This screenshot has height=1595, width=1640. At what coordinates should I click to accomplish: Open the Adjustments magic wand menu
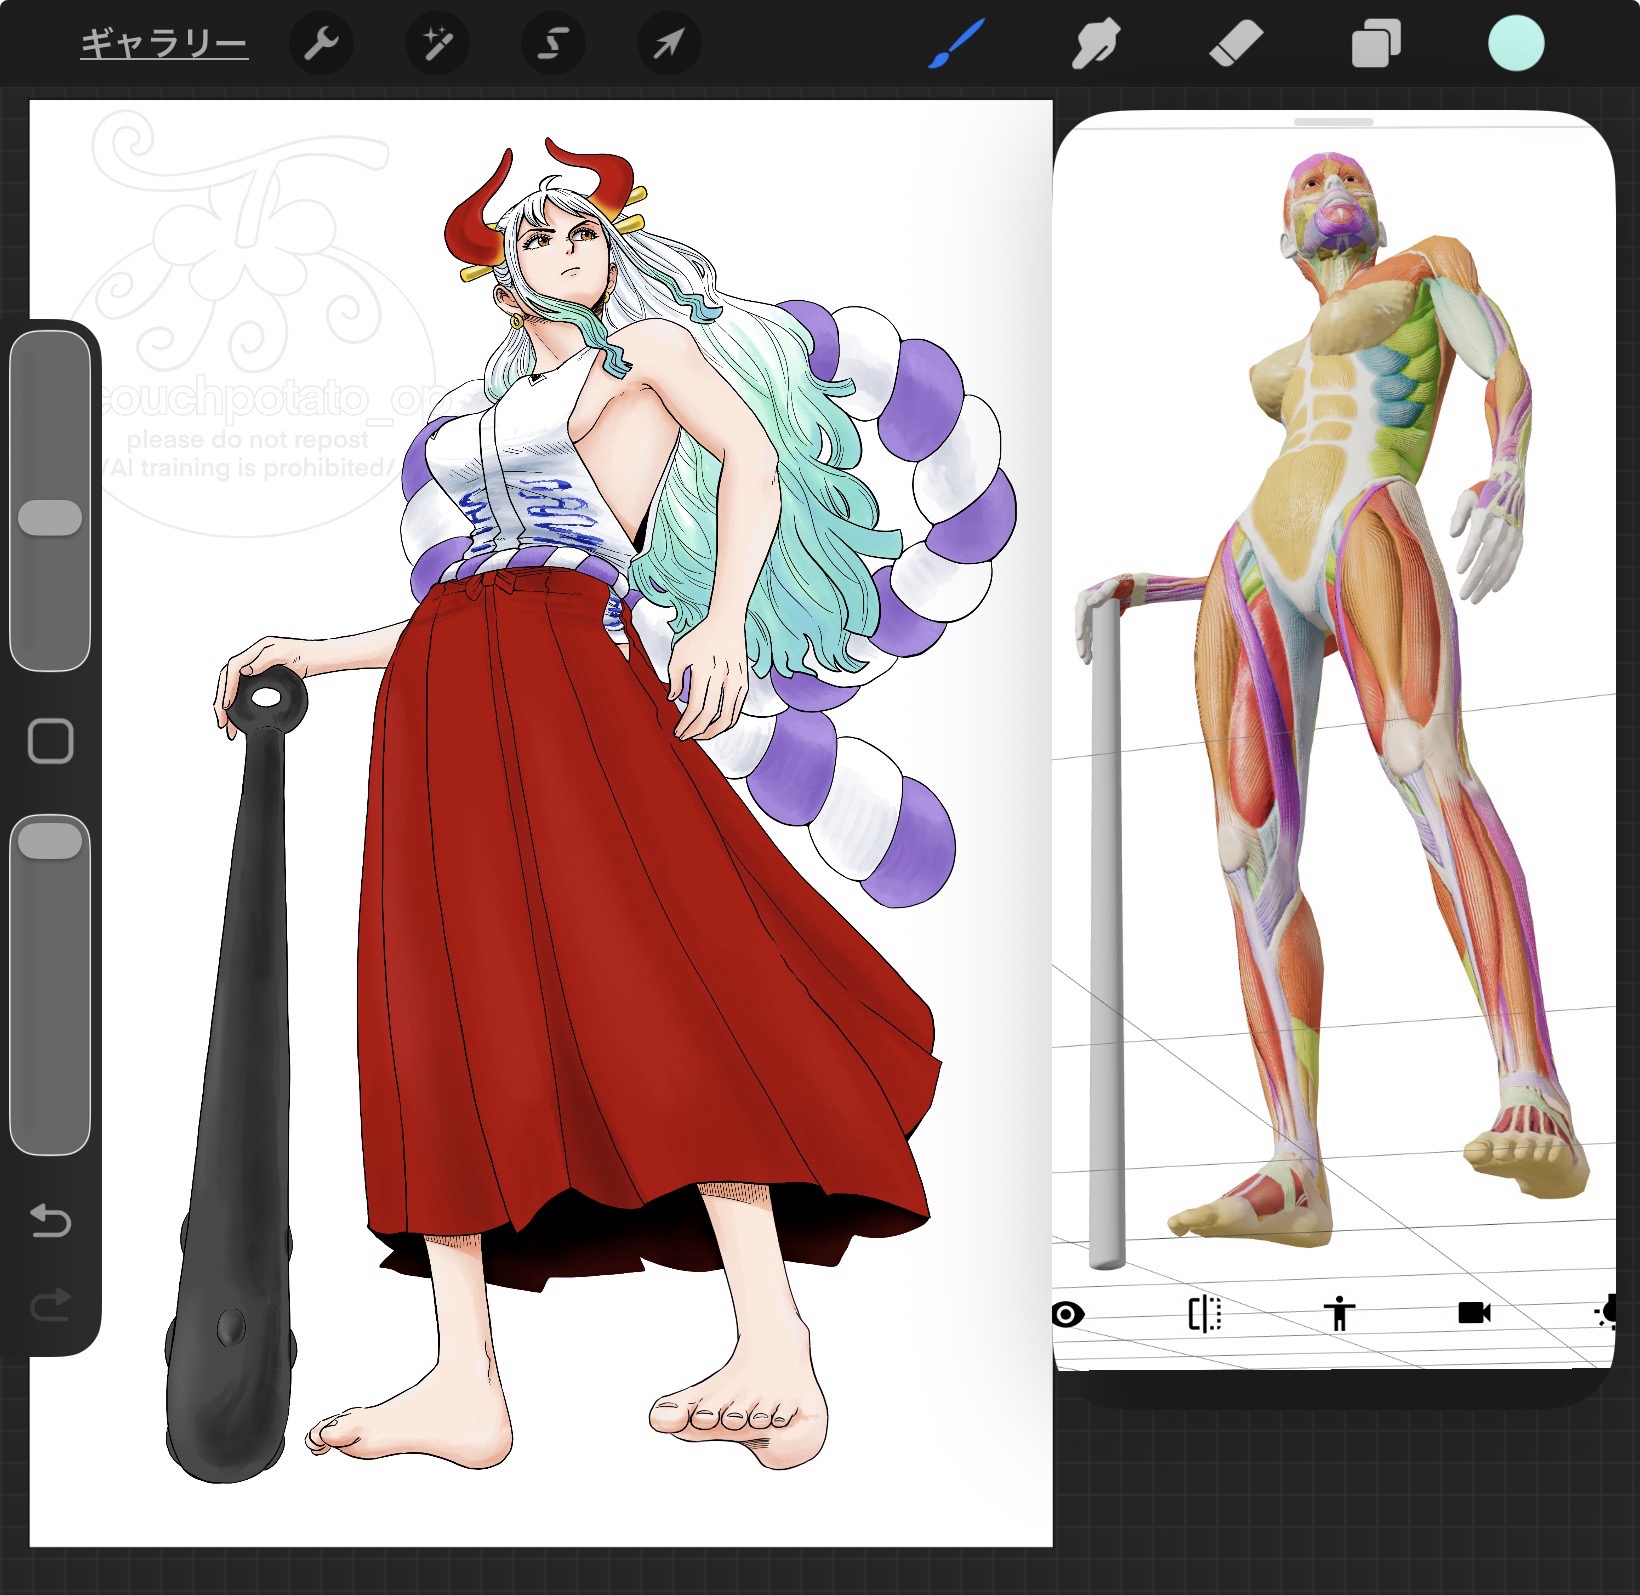coord(437,44)
